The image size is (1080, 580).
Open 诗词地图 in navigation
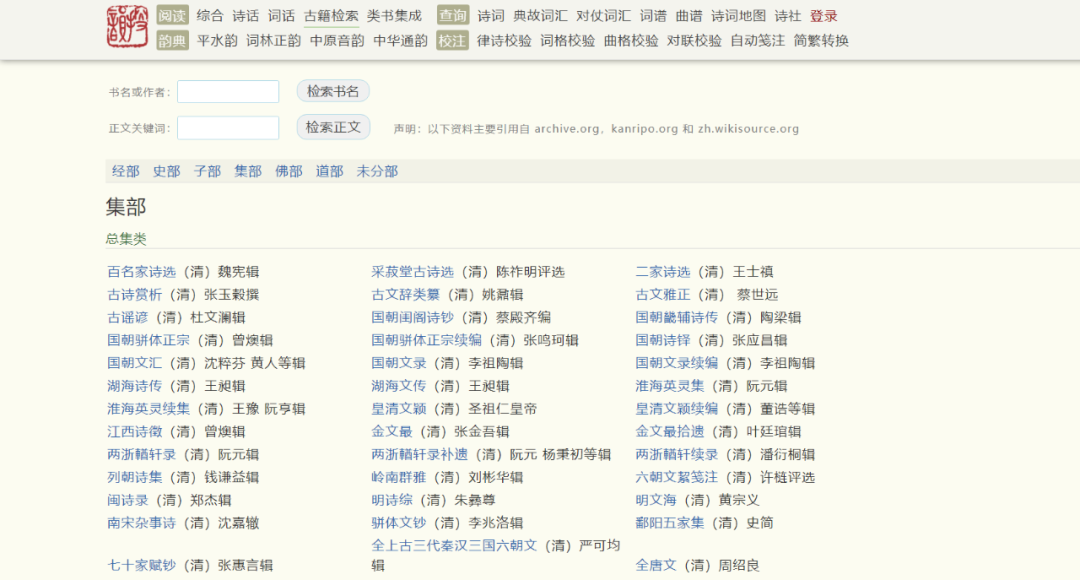pos(738,16)
